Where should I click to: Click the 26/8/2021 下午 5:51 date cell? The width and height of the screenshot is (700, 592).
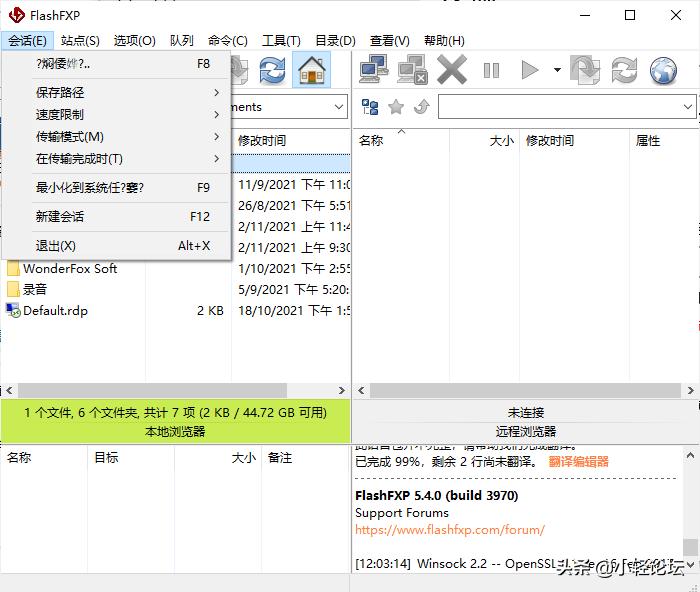pyautogui.click(x=294, y=205)
